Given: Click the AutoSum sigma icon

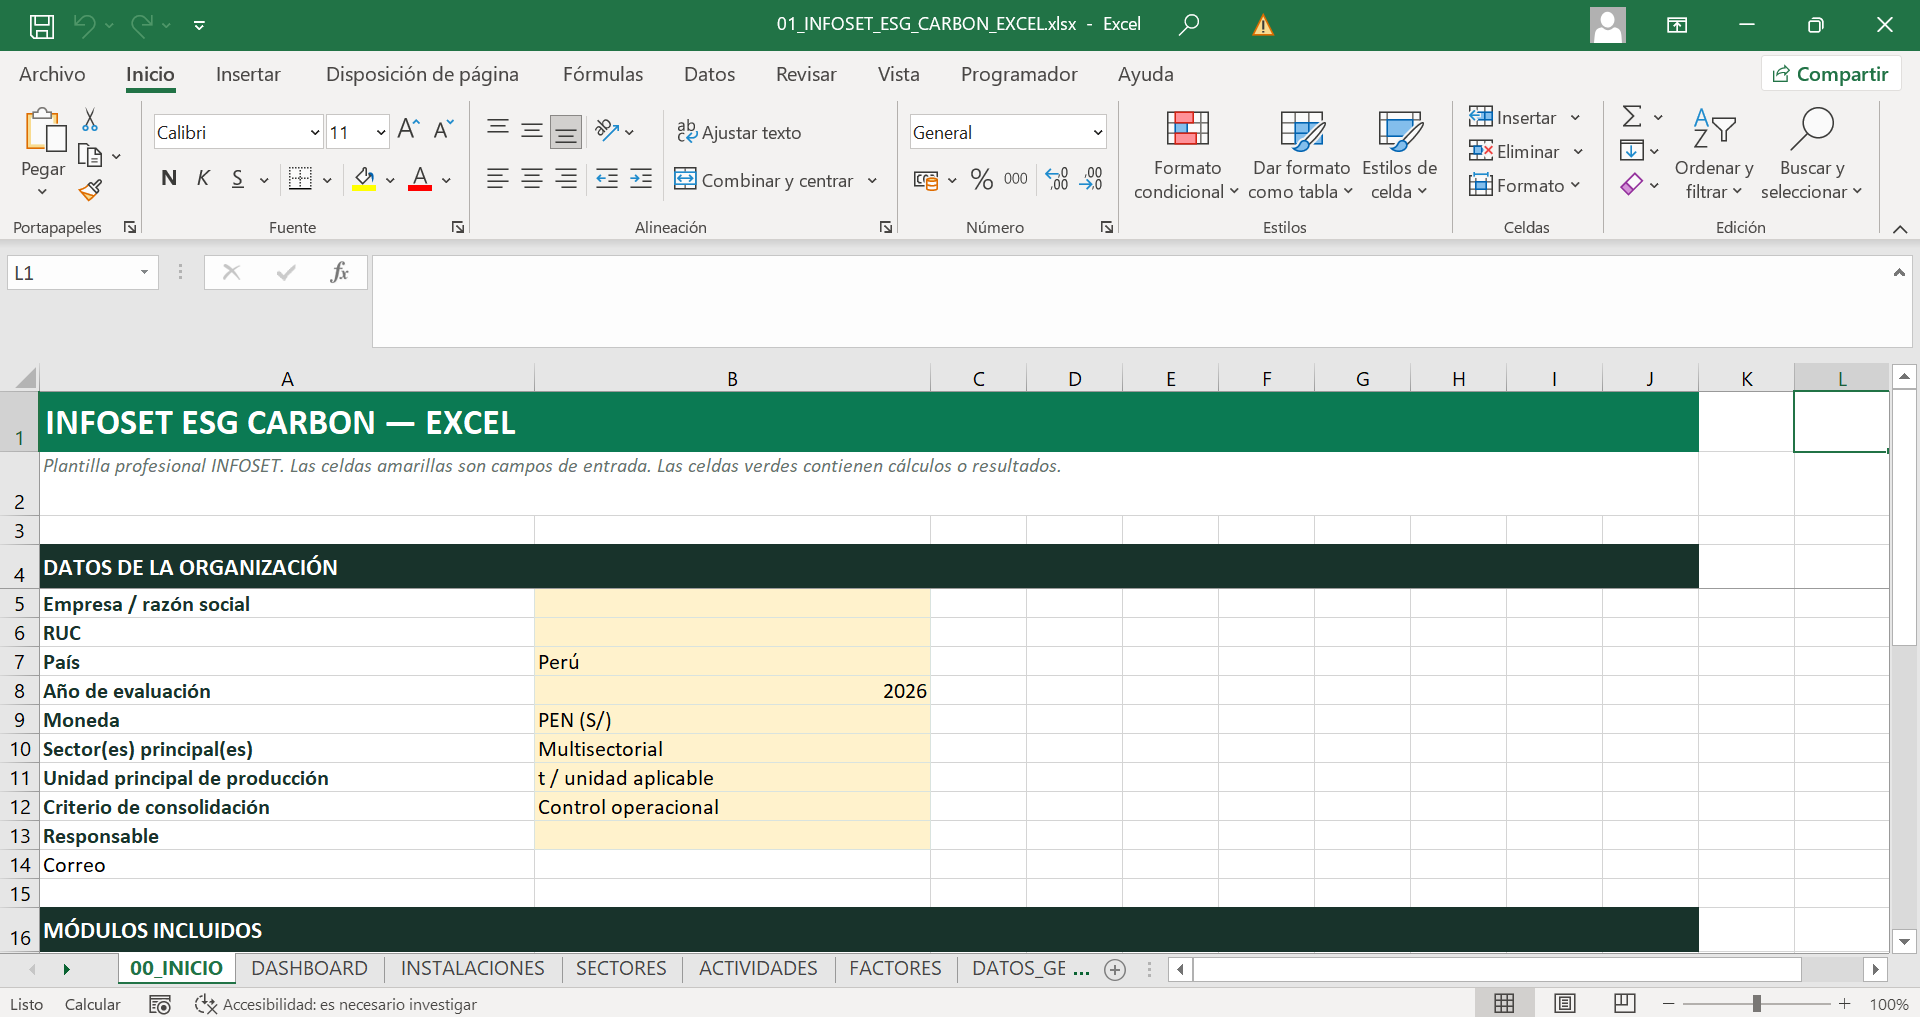Looking at the screenshot, I should [x=1631, y=117].
